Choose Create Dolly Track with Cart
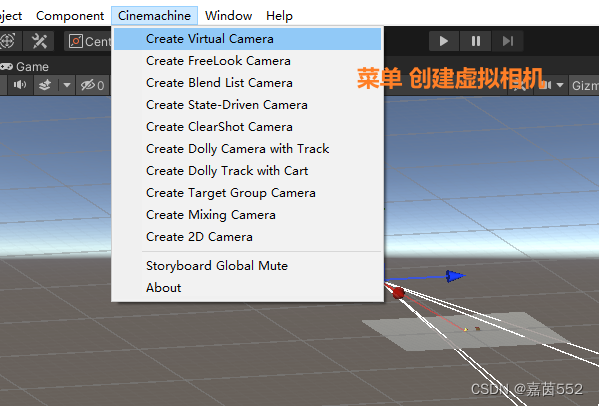The image size is (599, 406). point(248,171)
